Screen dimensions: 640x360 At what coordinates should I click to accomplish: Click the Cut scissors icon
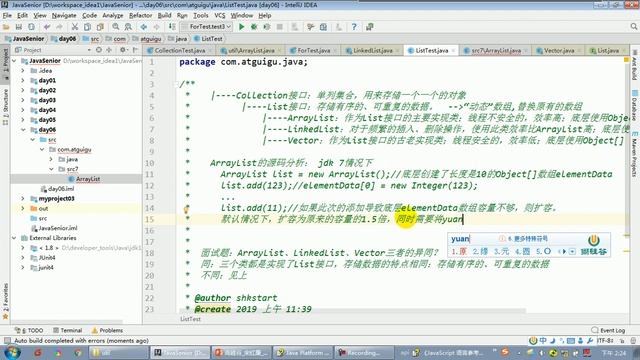75,27
